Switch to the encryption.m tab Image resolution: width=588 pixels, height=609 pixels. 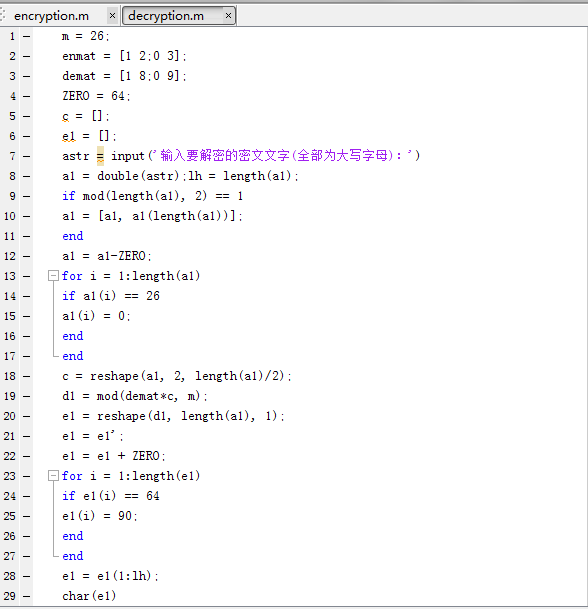click(x=51, y=16)
